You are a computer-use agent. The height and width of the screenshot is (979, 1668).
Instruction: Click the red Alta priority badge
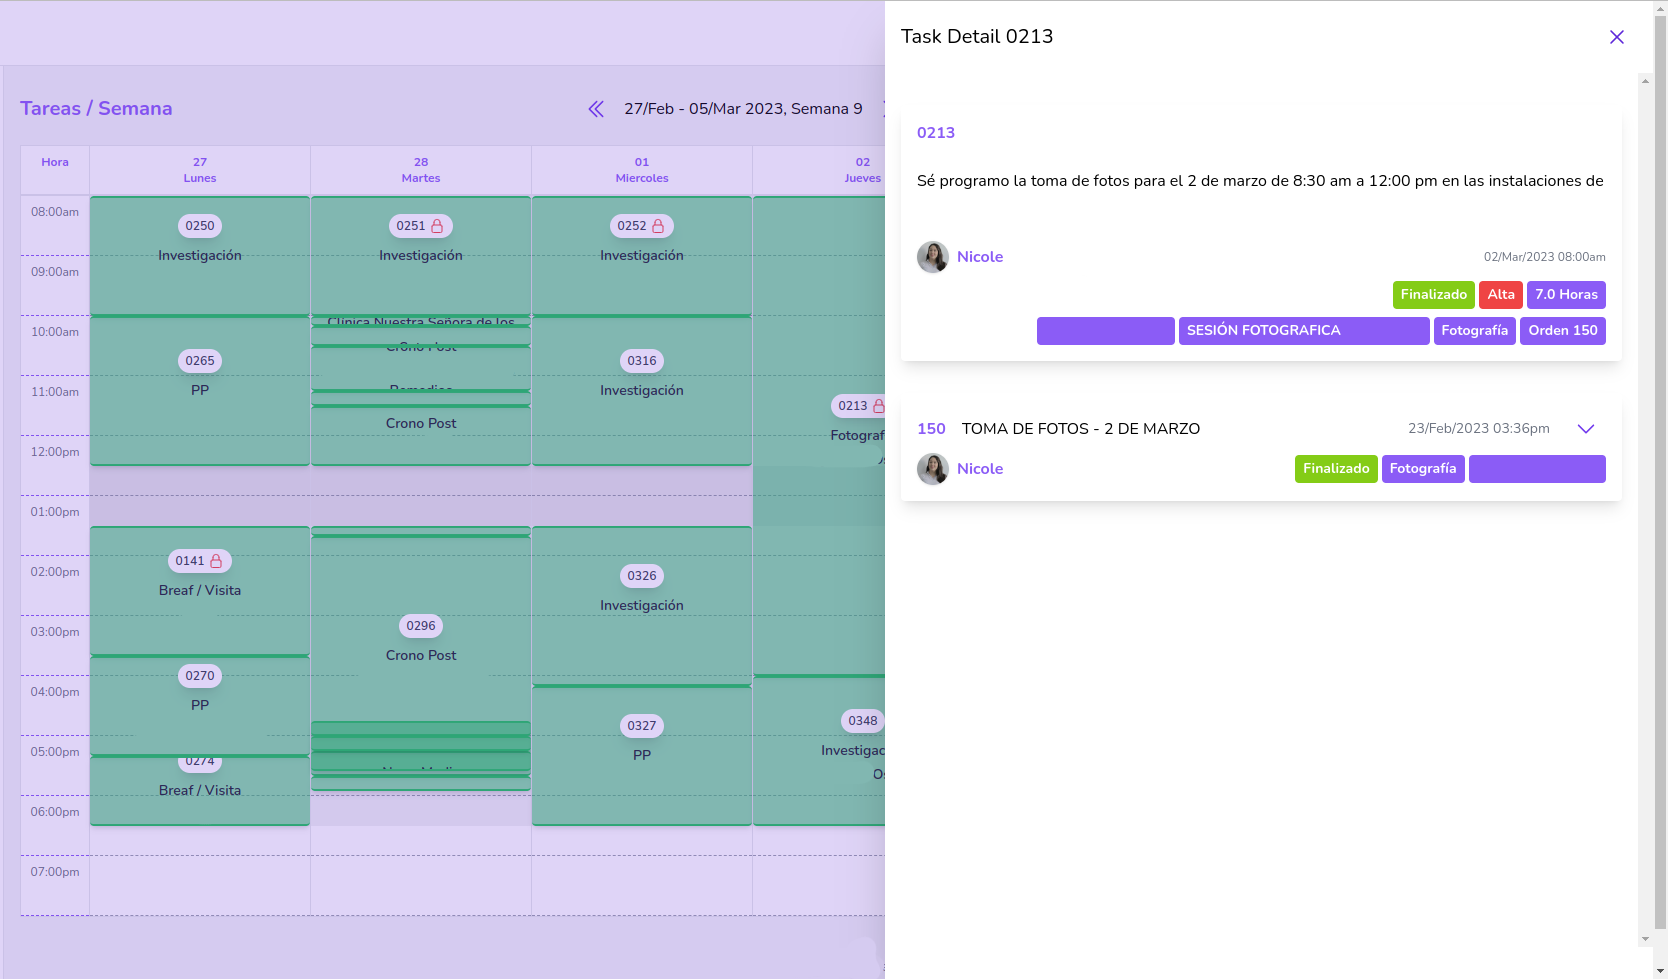1500,295
